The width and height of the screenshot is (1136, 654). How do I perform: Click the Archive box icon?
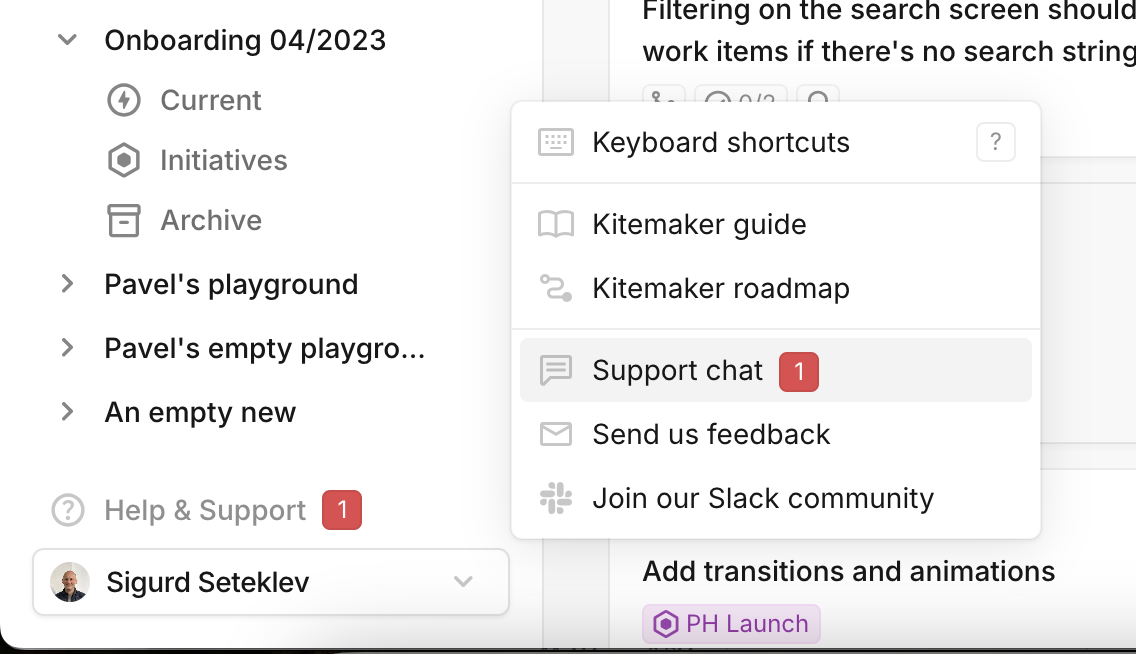pyautogui.click(x=124, y=220)
